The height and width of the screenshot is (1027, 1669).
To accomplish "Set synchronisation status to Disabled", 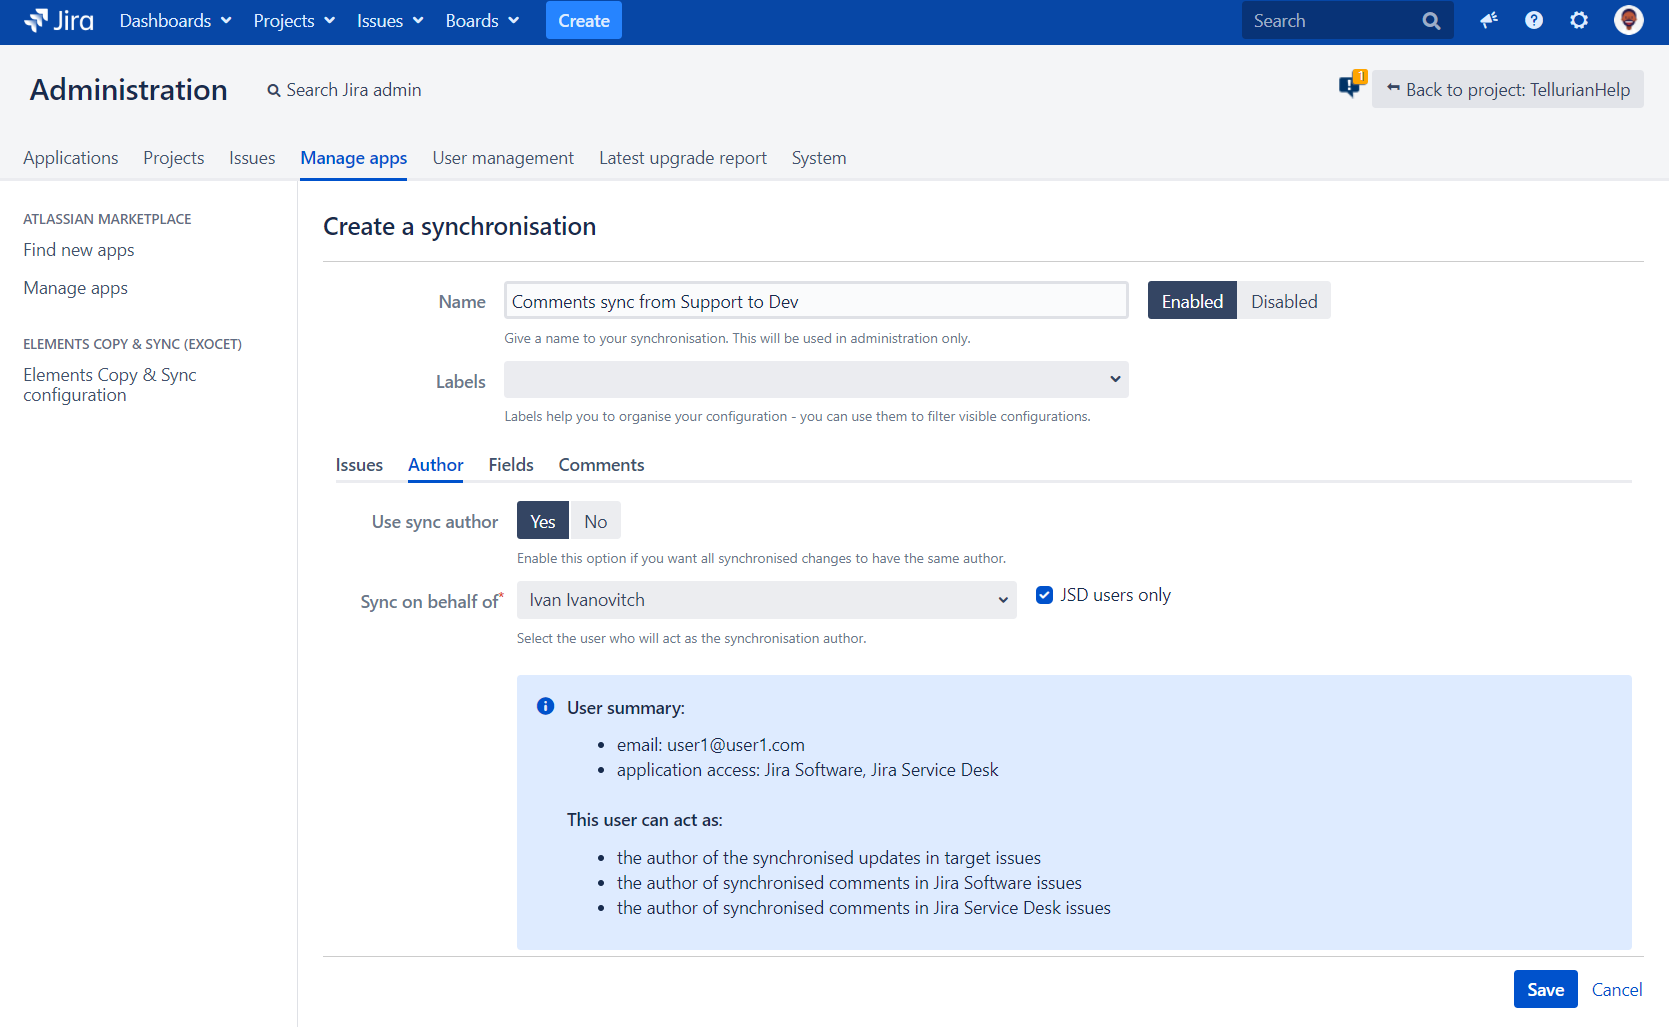I will click(x=1283, y=300).
